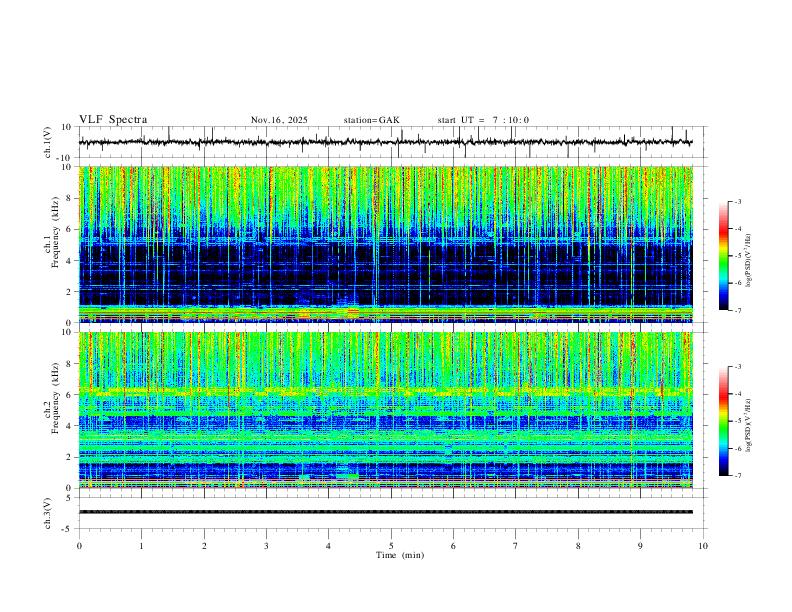Image resolution: width=792 pixels, height=612 pixels.
Task: Click the ch.2 spectrogram panel
Action: tap(386, 410)
